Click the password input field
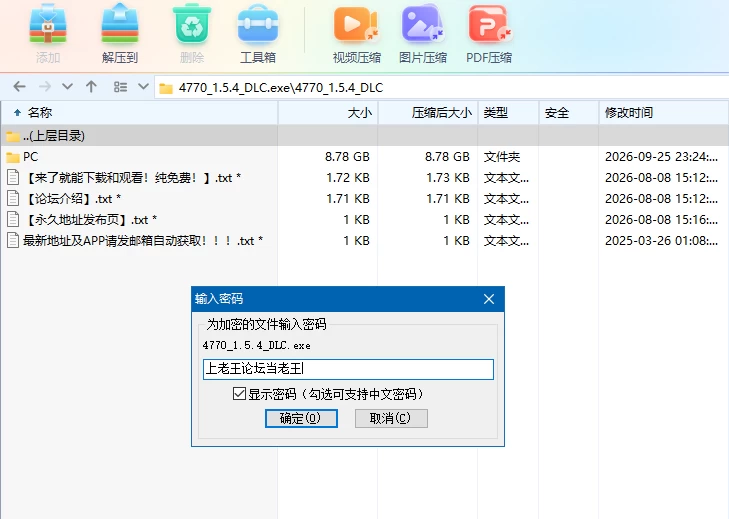 point(348,369)
